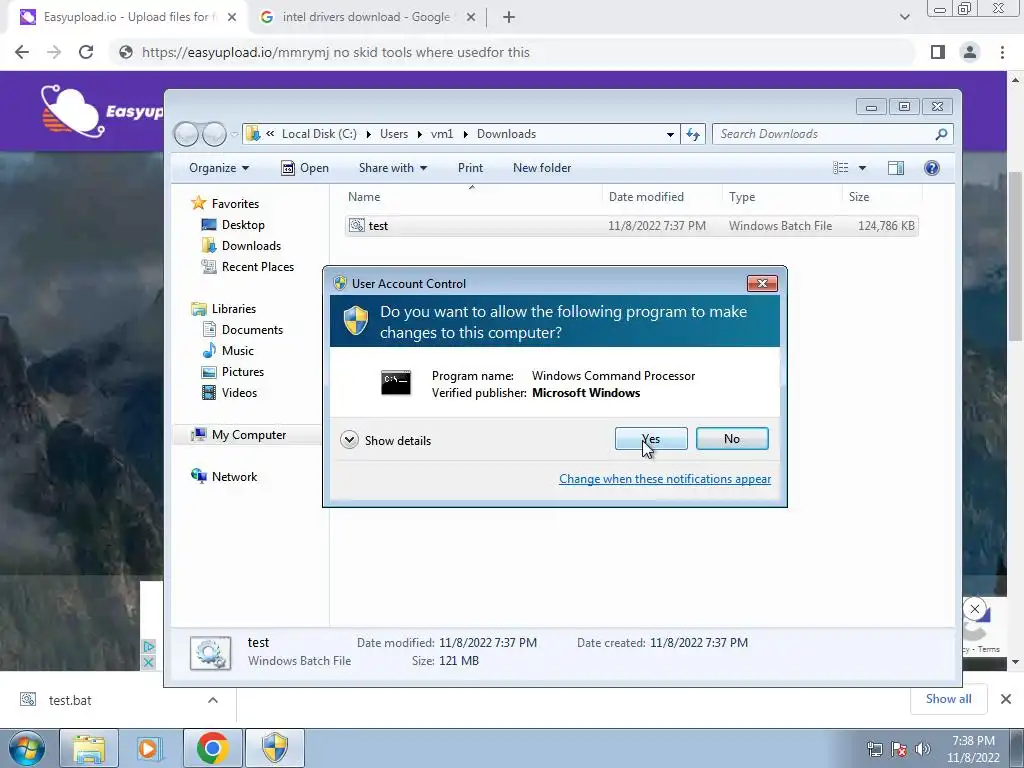Click Show all downloads button

pos(948,699)
